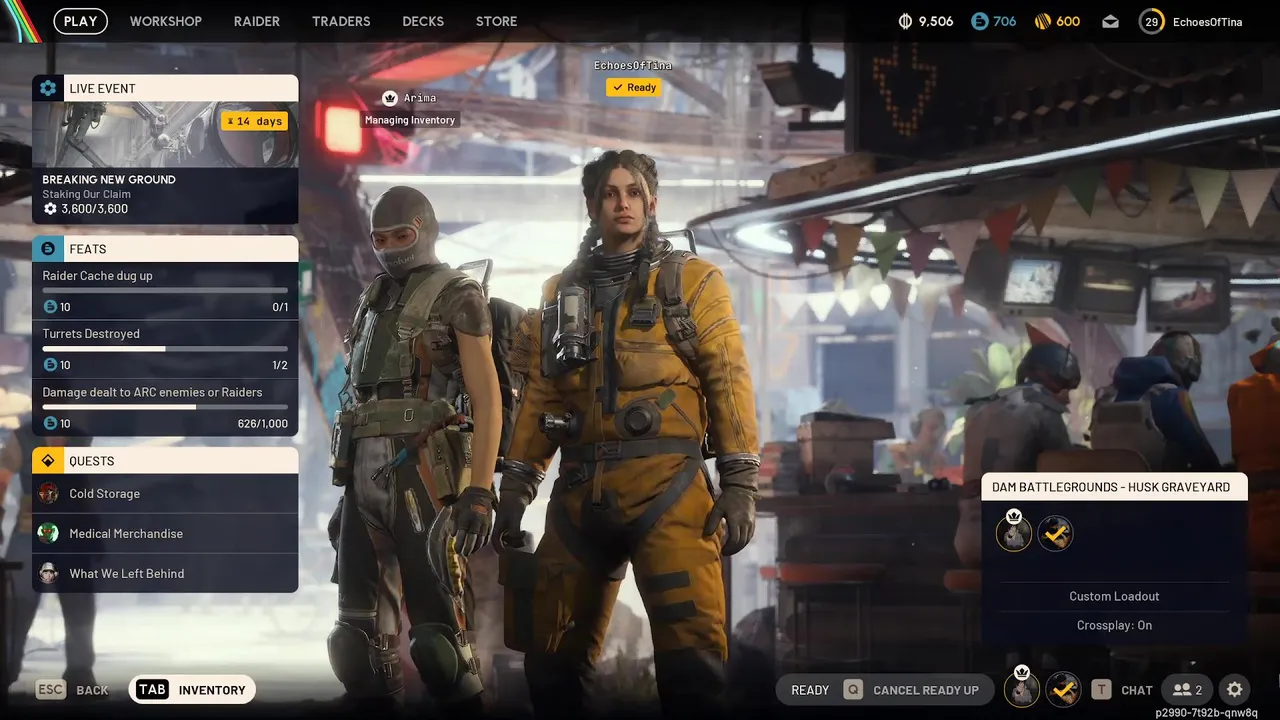Switch to the WORKSHOP tab
Screen dimensions: 1280x720
point(166,21)
